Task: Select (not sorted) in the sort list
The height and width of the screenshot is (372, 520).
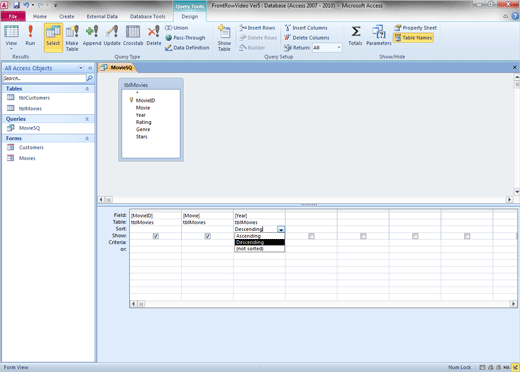Action: click(x=260, y=249)
